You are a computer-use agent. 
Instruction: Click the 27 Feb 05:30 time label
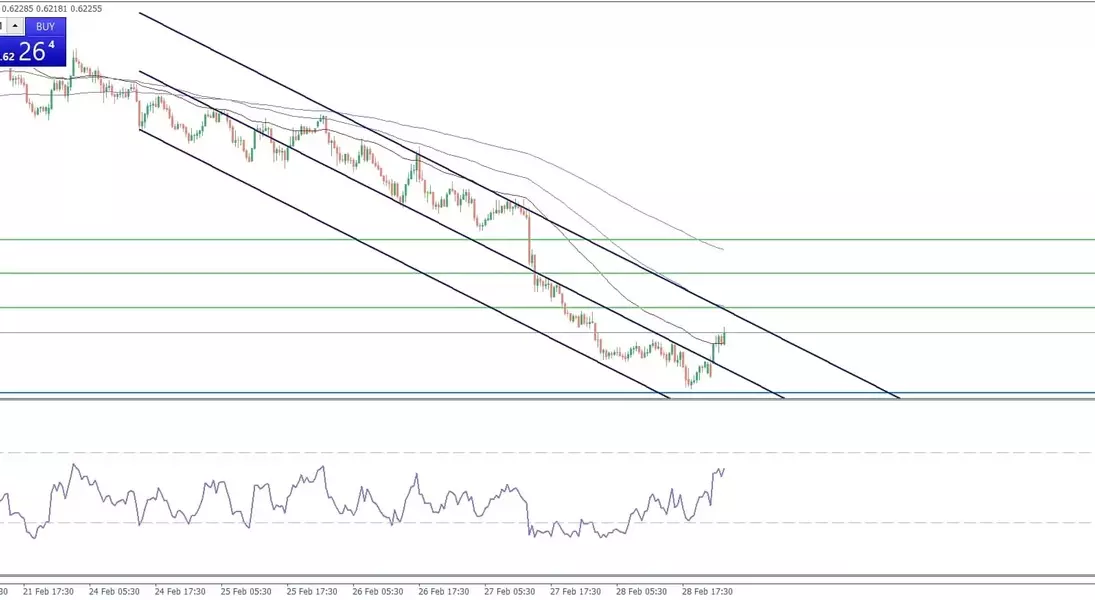510,591
